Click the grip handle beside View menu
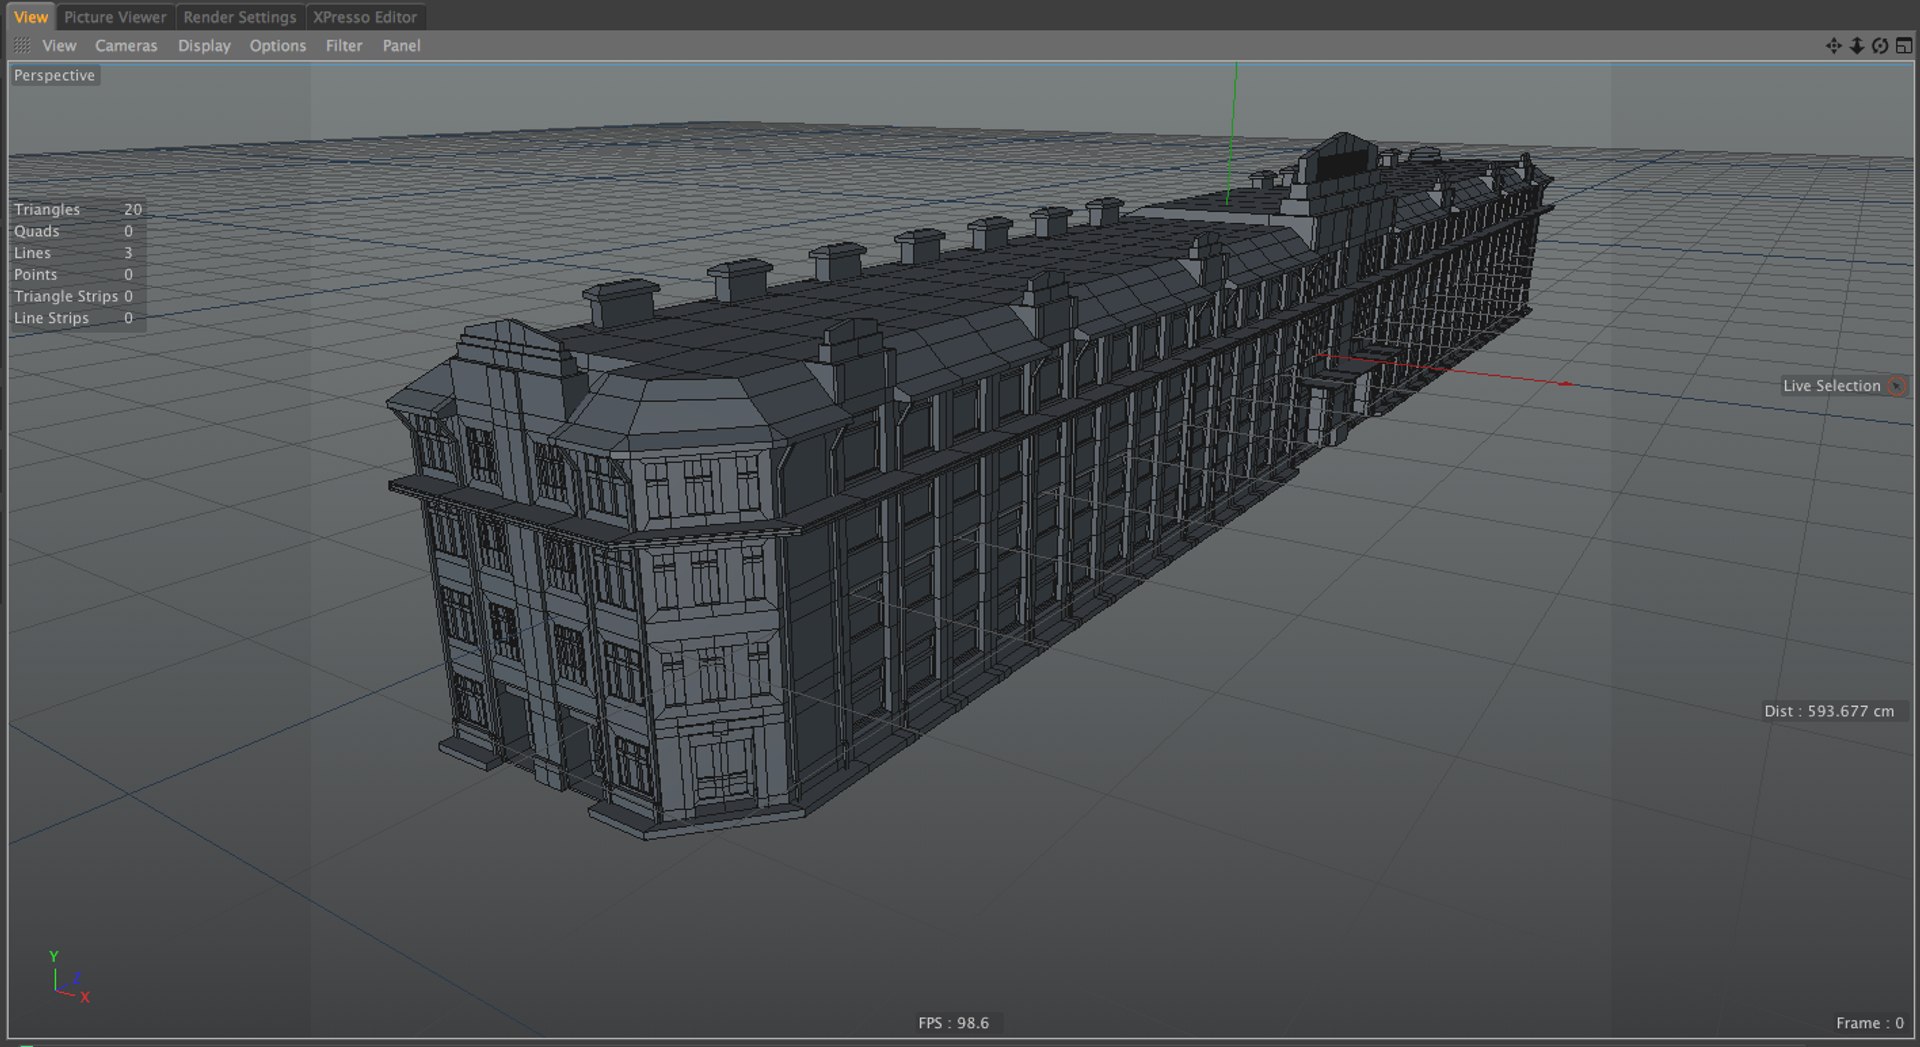Viewport: 1920px width, 1047px height. coord(22,46)
